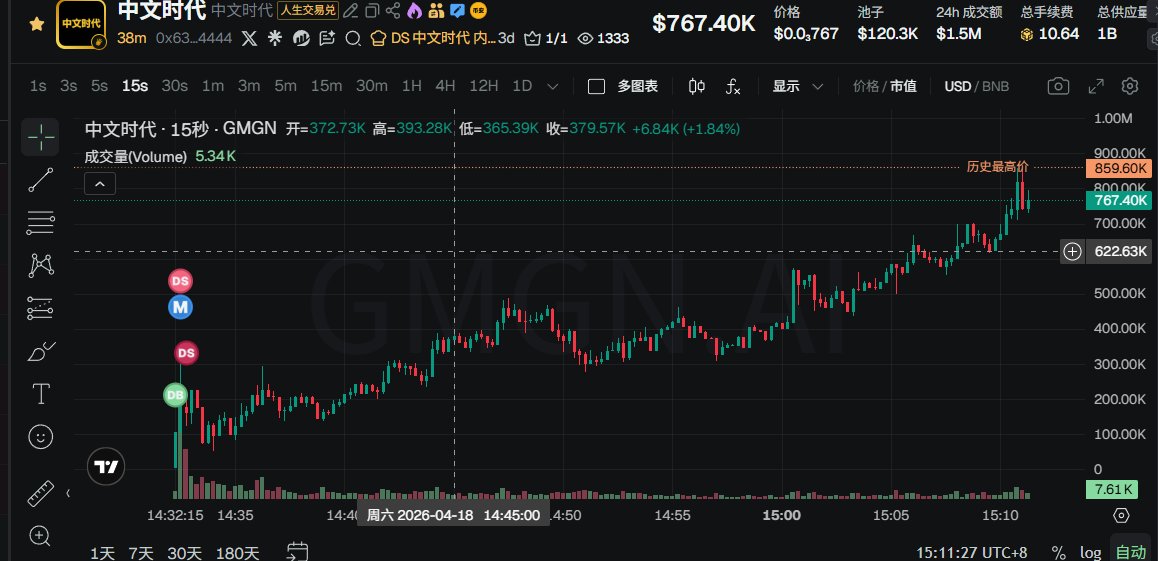This screenshot has height=561, width=1158.
Task: Open the 显示 display dropdown
Action: tap(798, 86)
